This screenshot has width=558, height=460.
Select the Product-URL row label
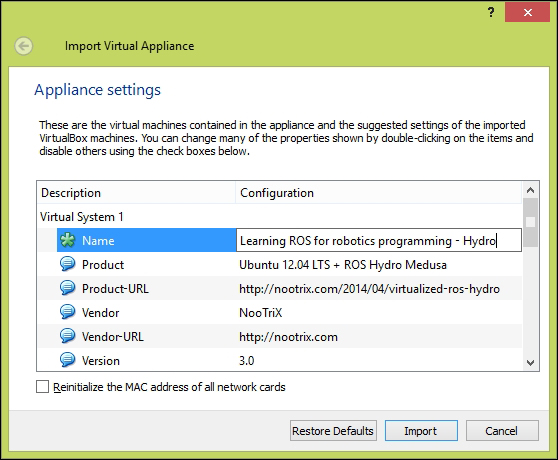(115, 289)
